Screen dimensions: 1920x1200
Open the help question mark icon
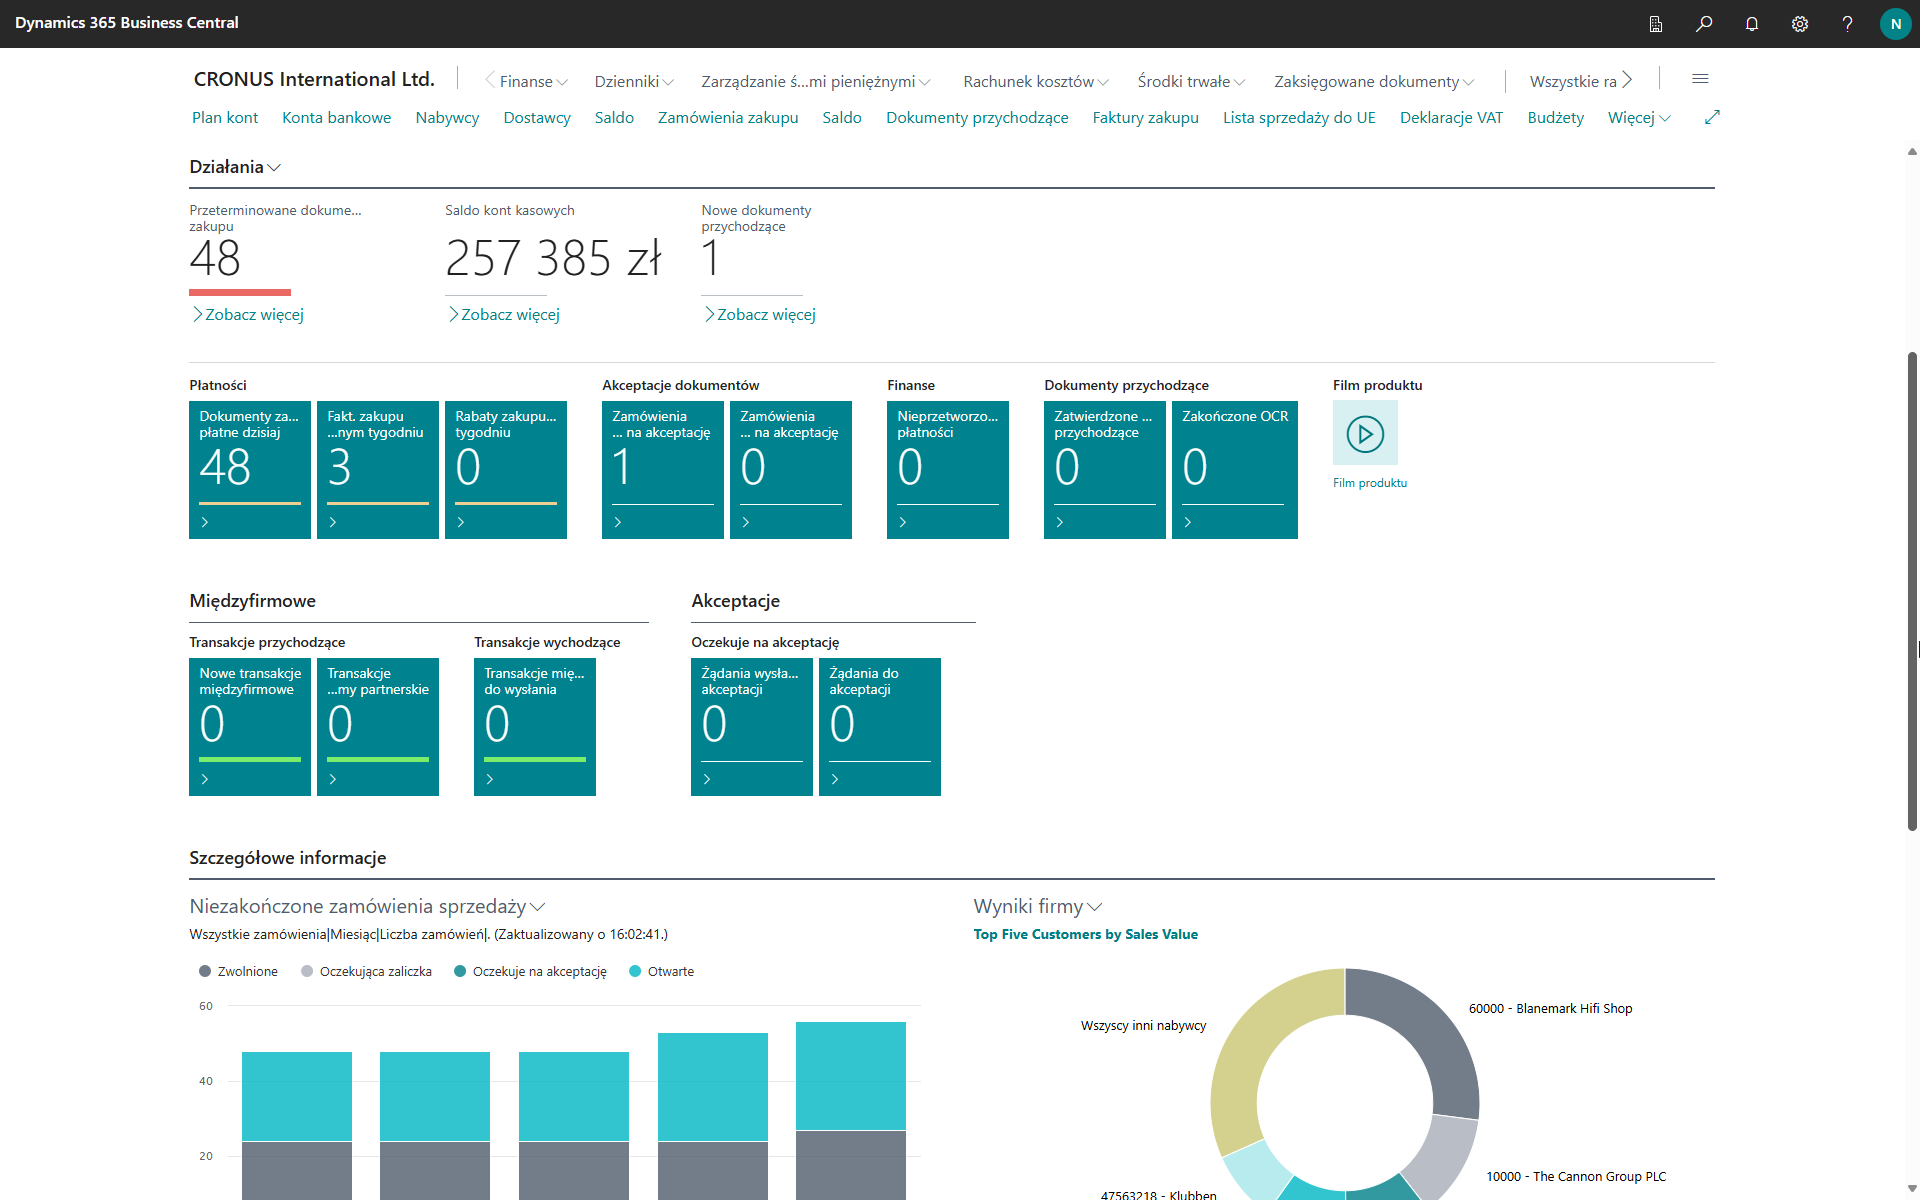pyautogui.click(x=1848, y=24)
